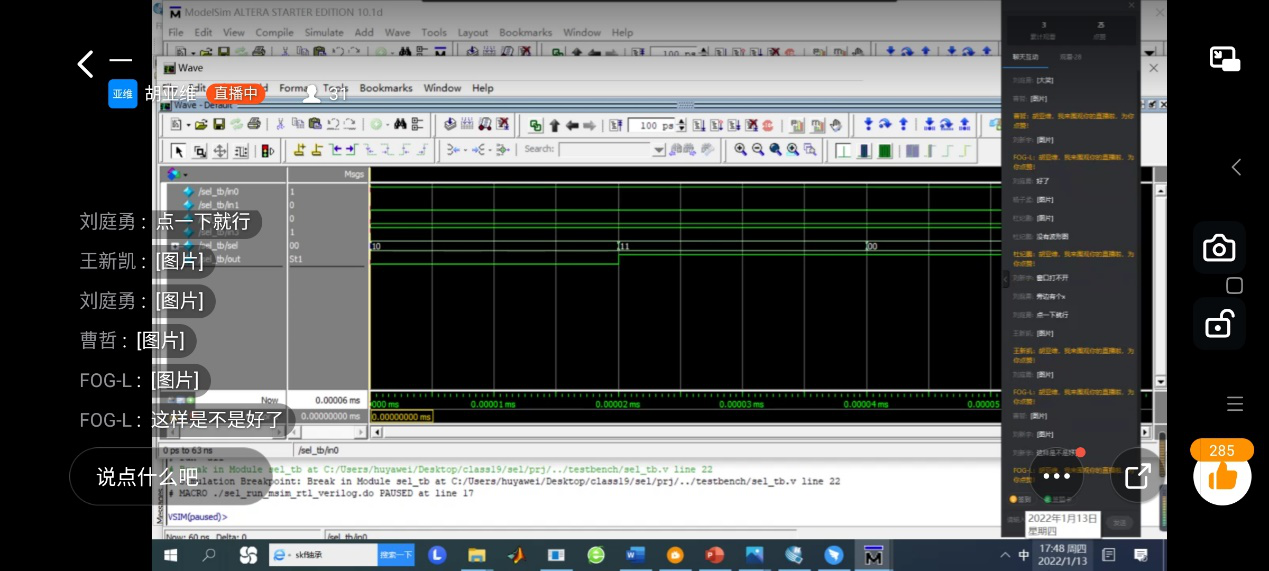1269x571 pixels.
Task: Tap the 说点什么吧 comment box
Action: [147, 476]
